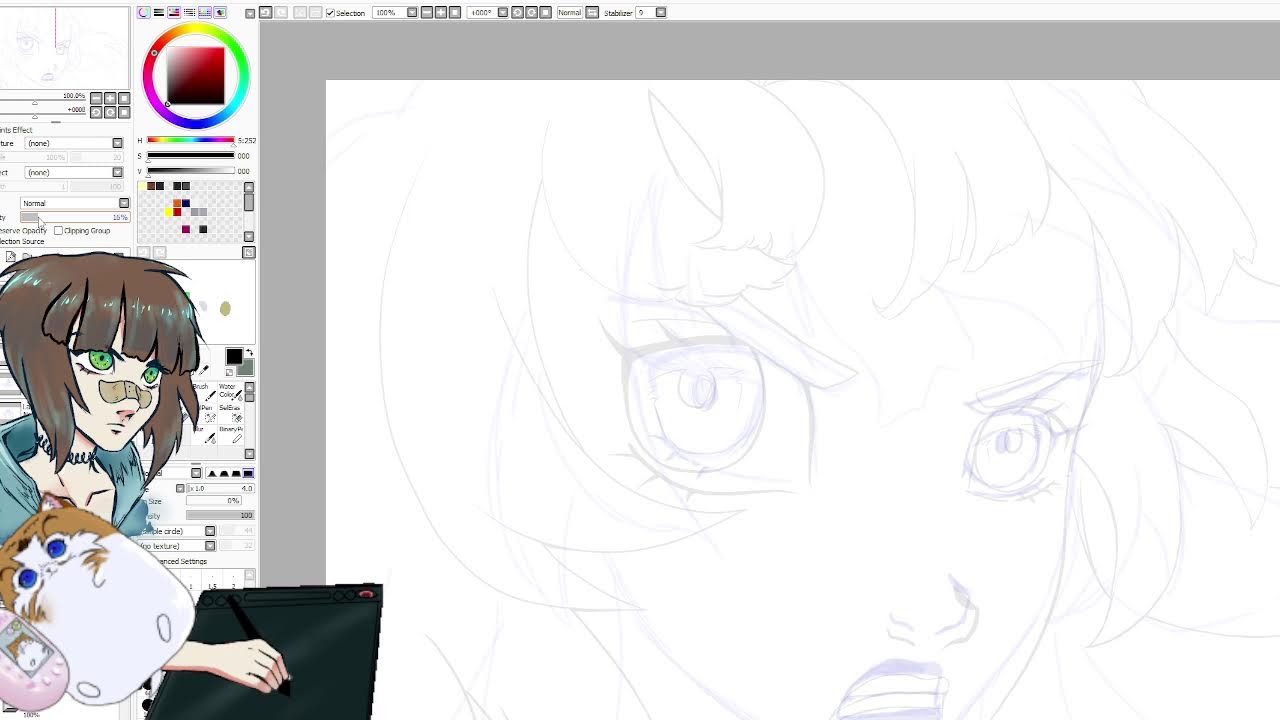Screen dimensions: 1280x720
Task: Open the rotation angle dropdown
Action: [x=503, y=12]
